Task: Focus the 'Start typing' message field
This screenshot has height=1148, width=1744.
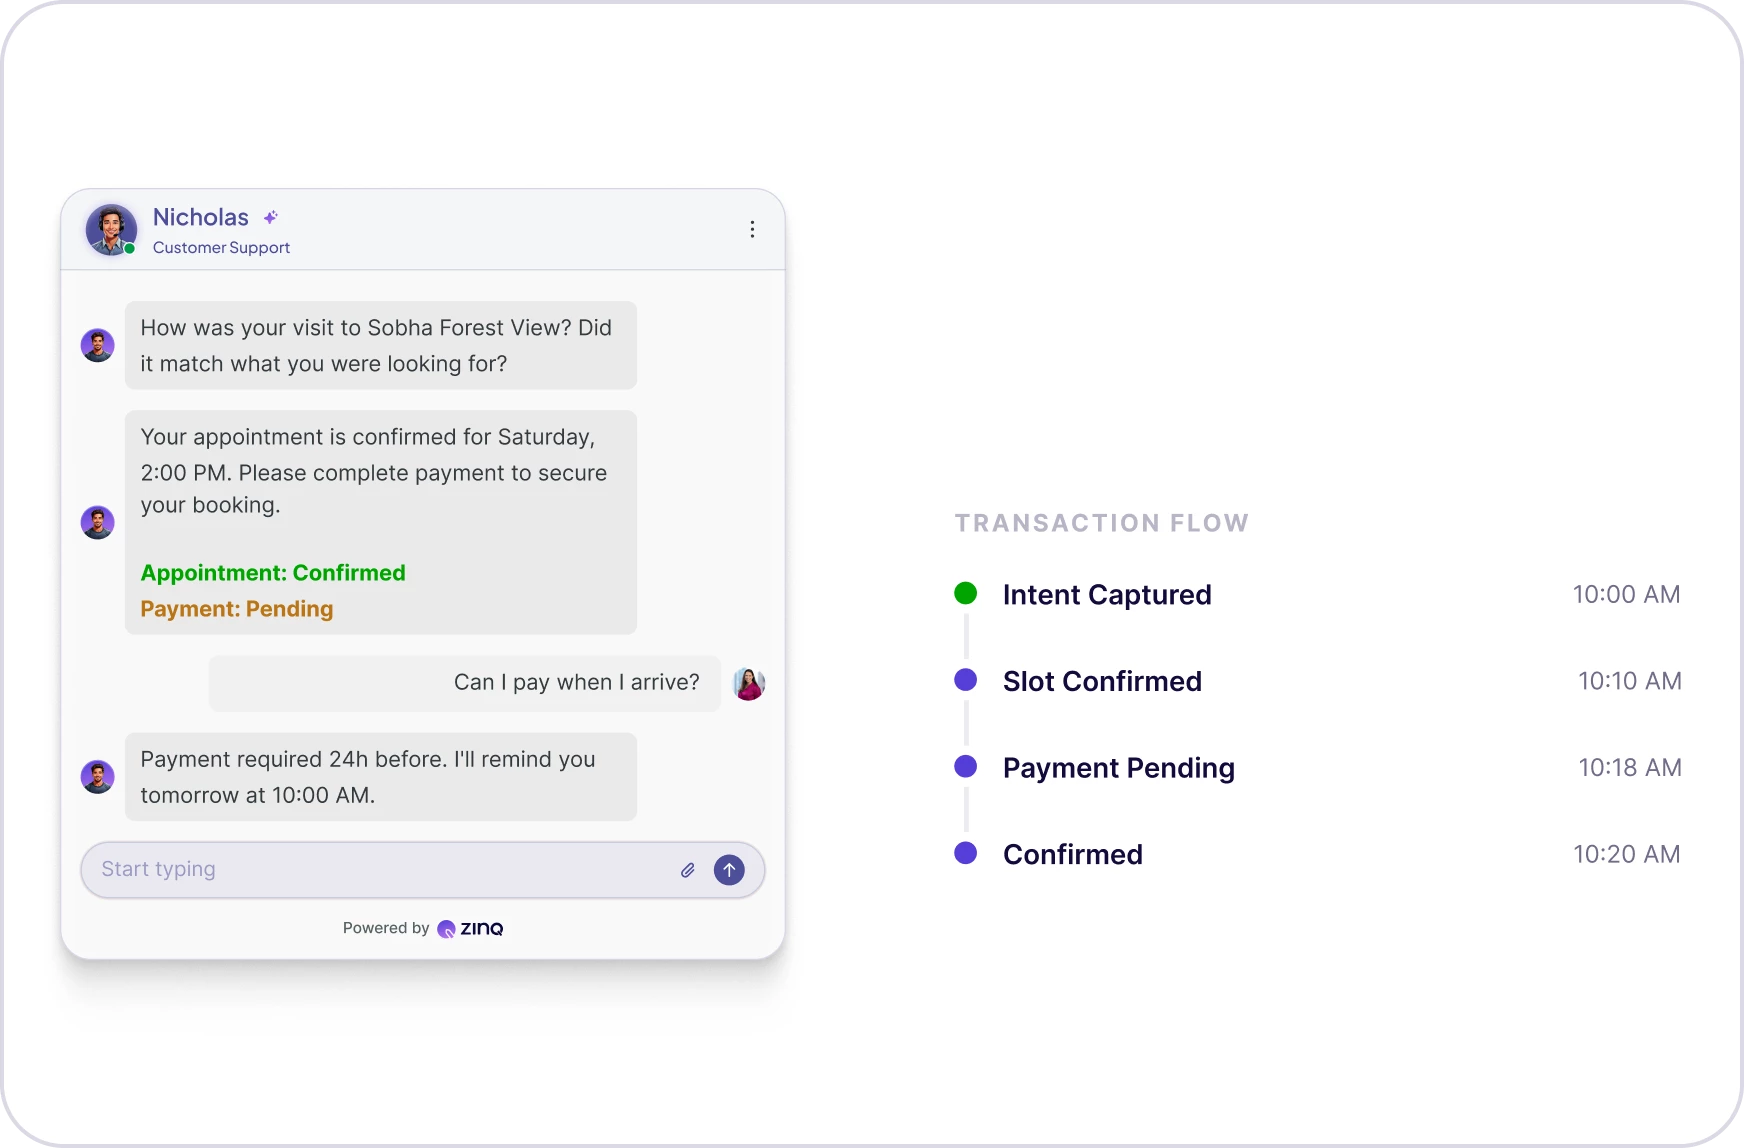Action: pos(423,870)
